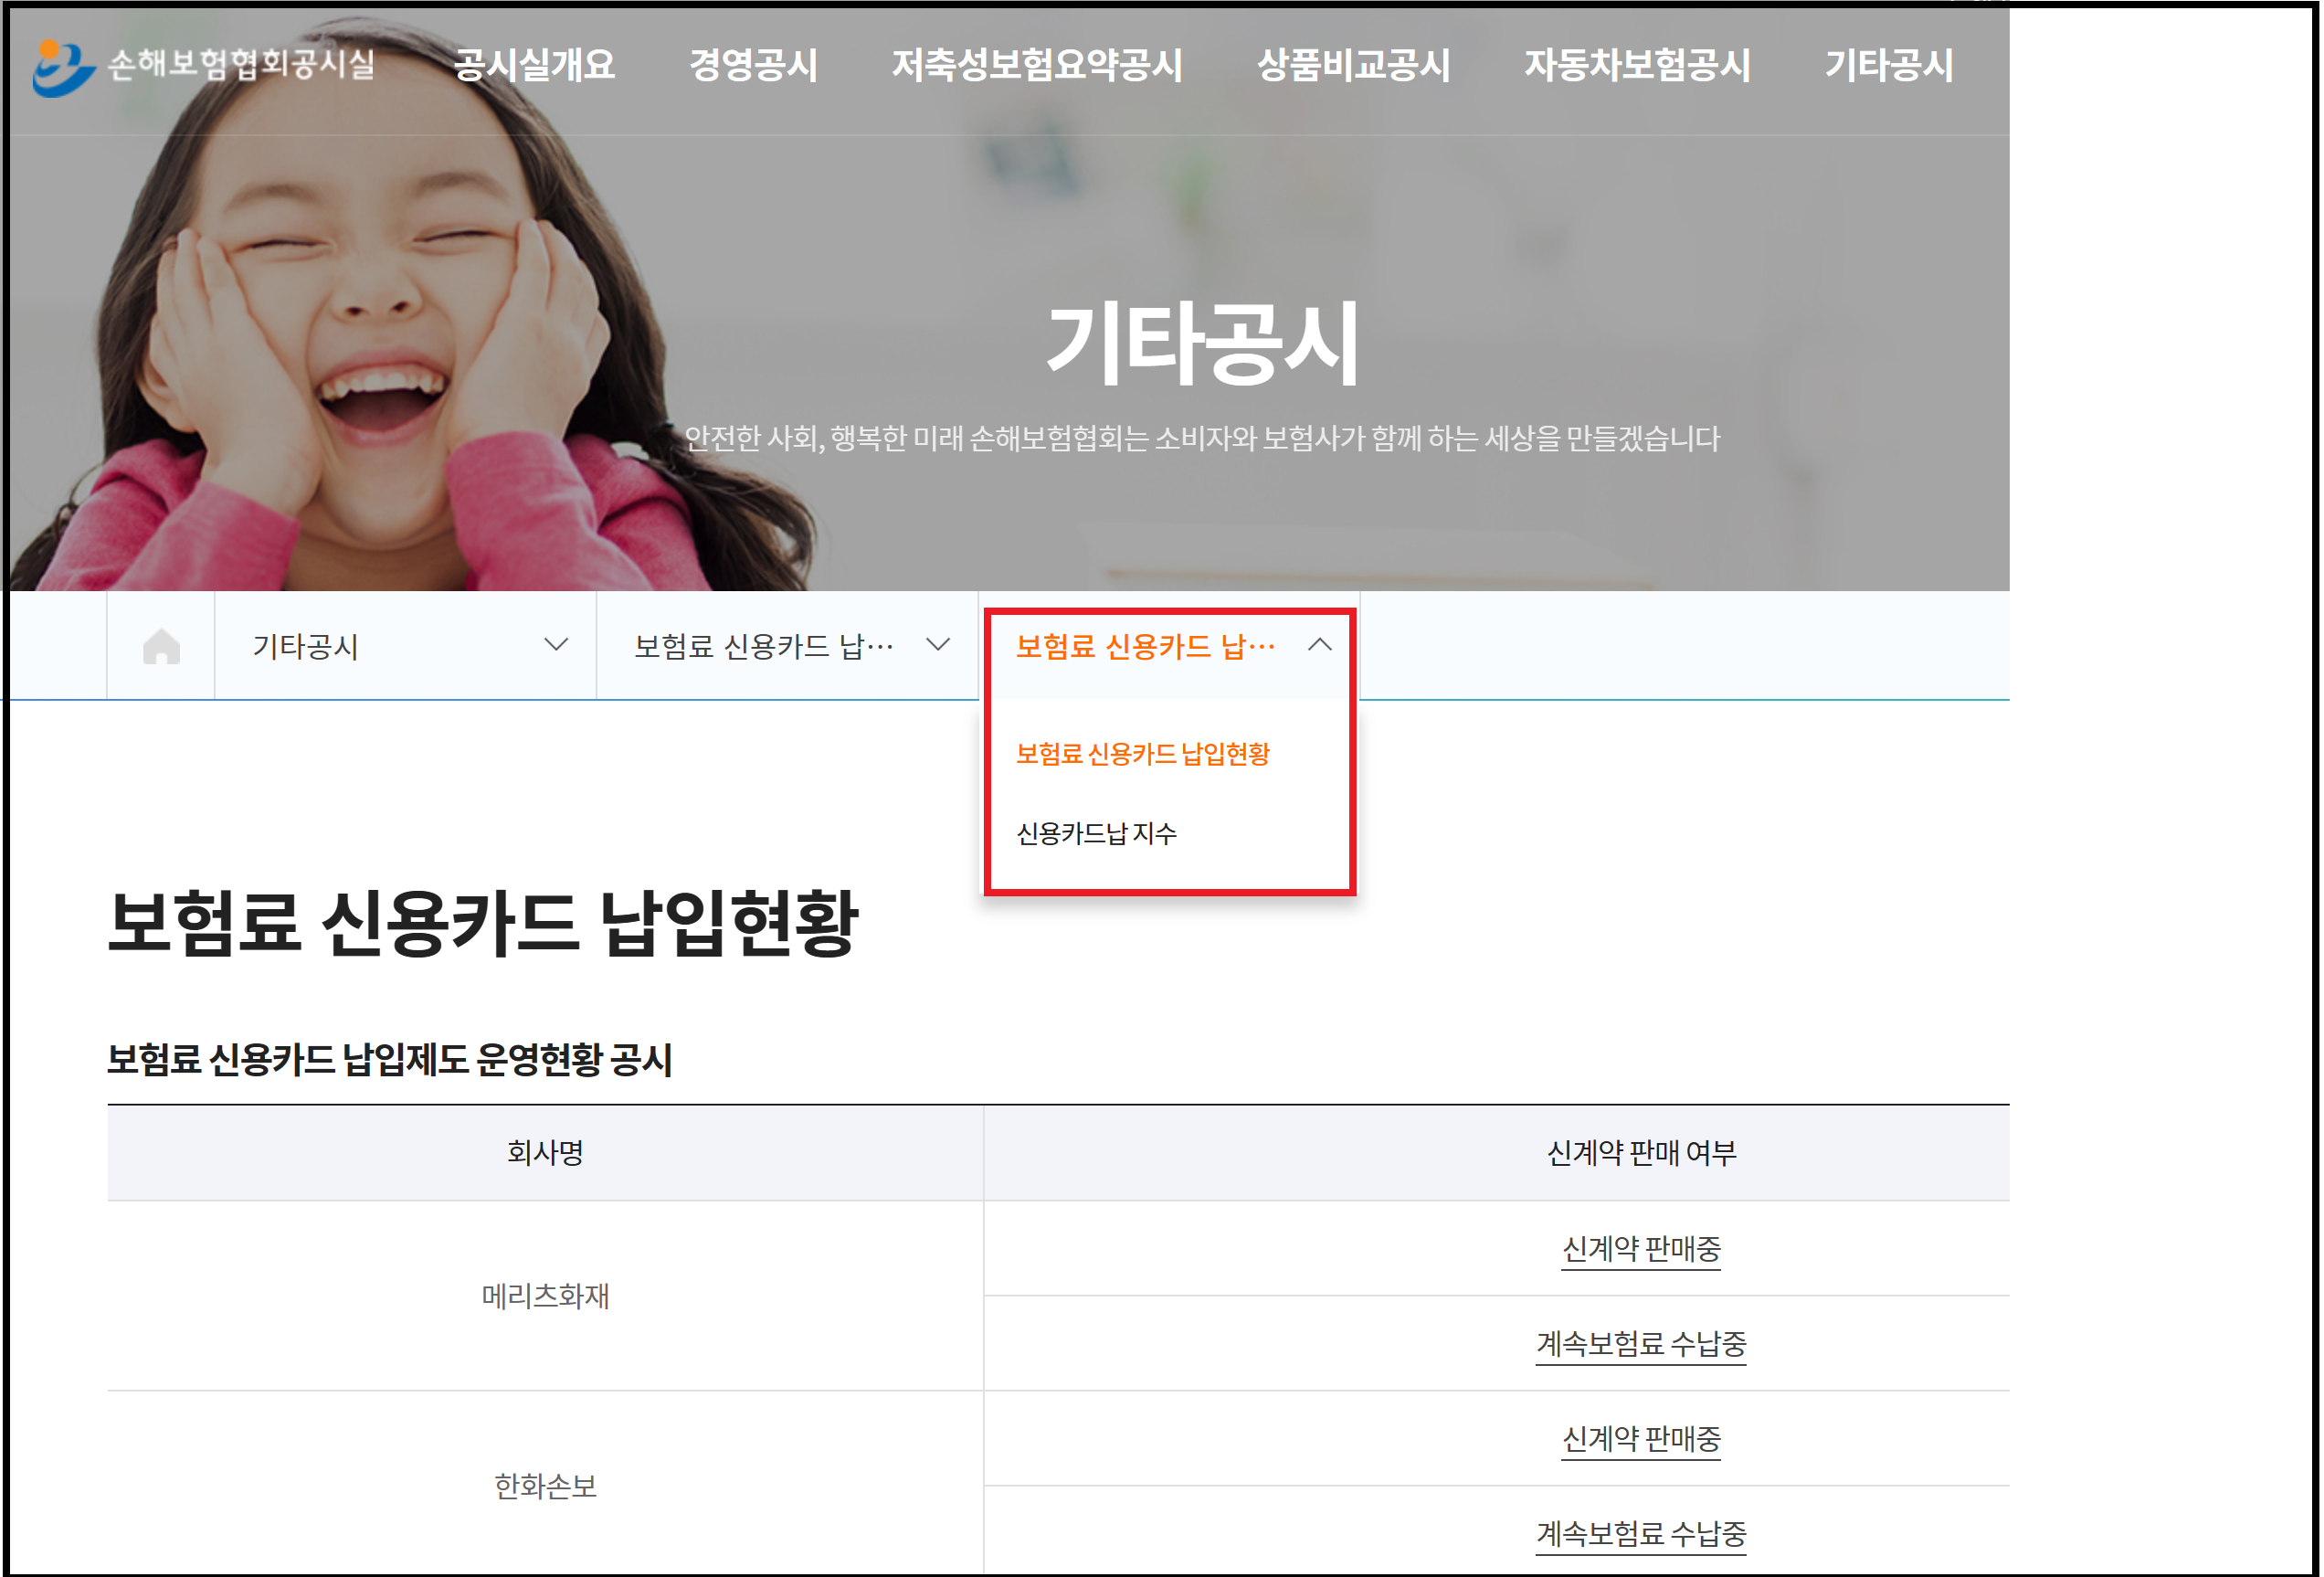Open 저축성보험요약공시 in top navigation
This screenshot has height=1577, width=2324.
[x=1037, y=66]
